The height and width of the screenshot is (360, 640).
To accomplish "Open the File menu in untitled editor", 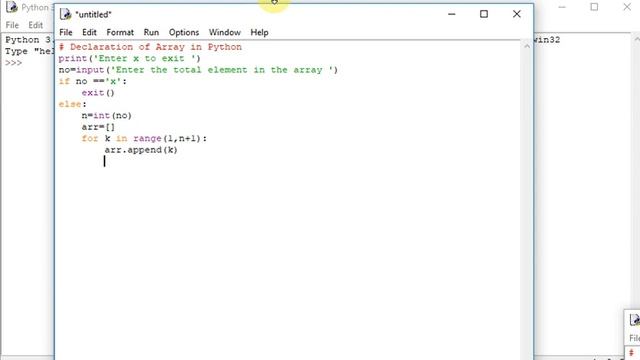I will 66,32.
